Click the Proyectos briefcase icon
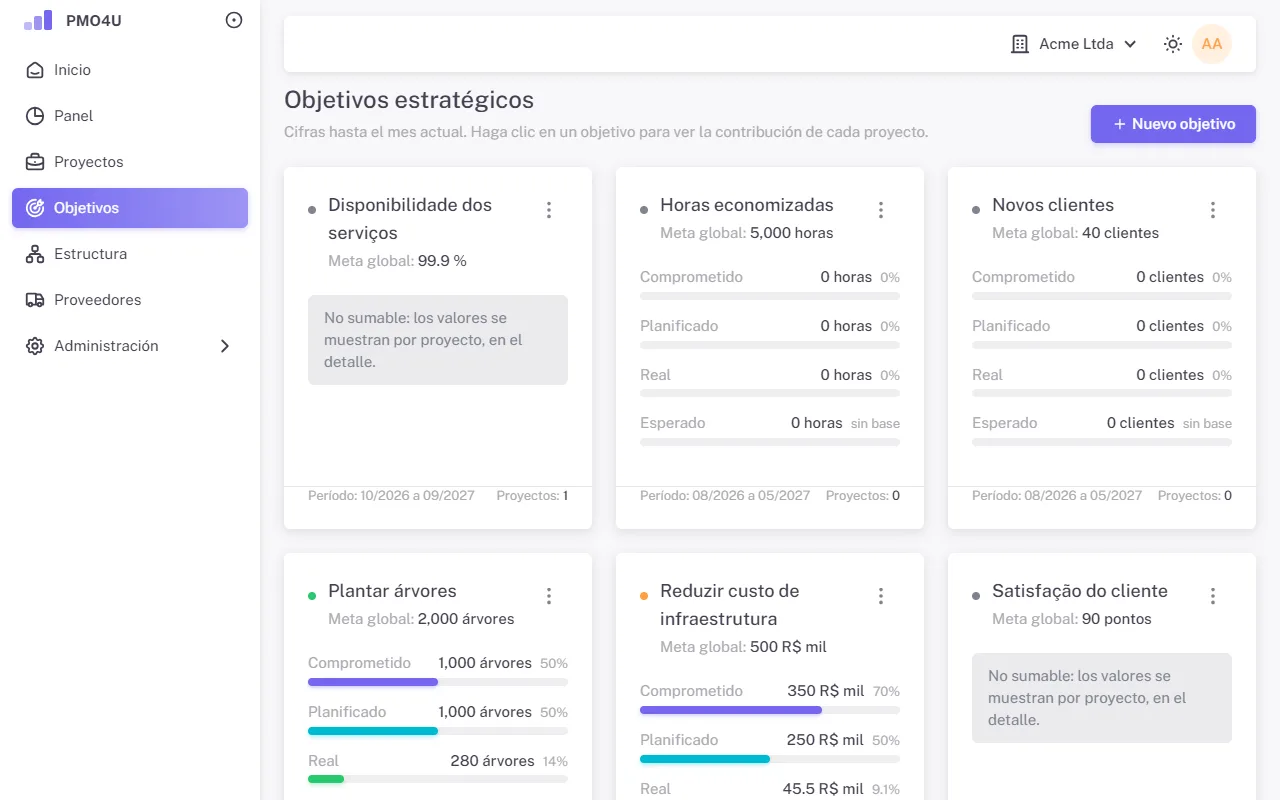 pos(35,162)
